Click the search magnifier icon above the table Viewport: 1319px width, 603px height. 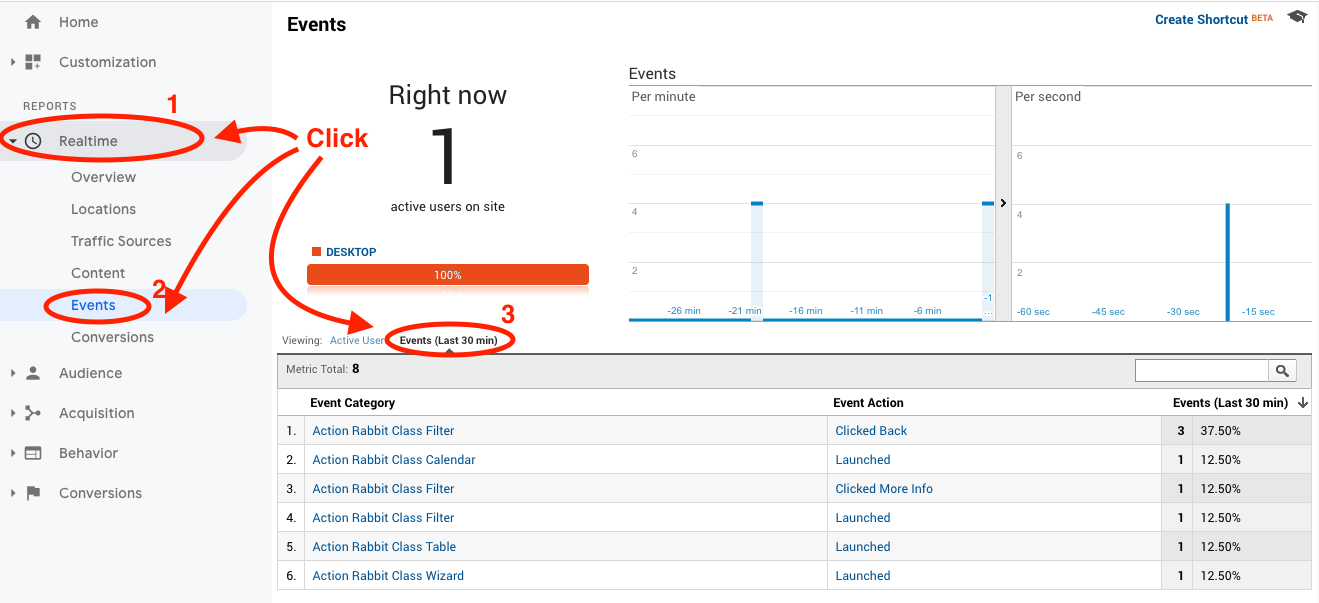[x=1282, y=370]
